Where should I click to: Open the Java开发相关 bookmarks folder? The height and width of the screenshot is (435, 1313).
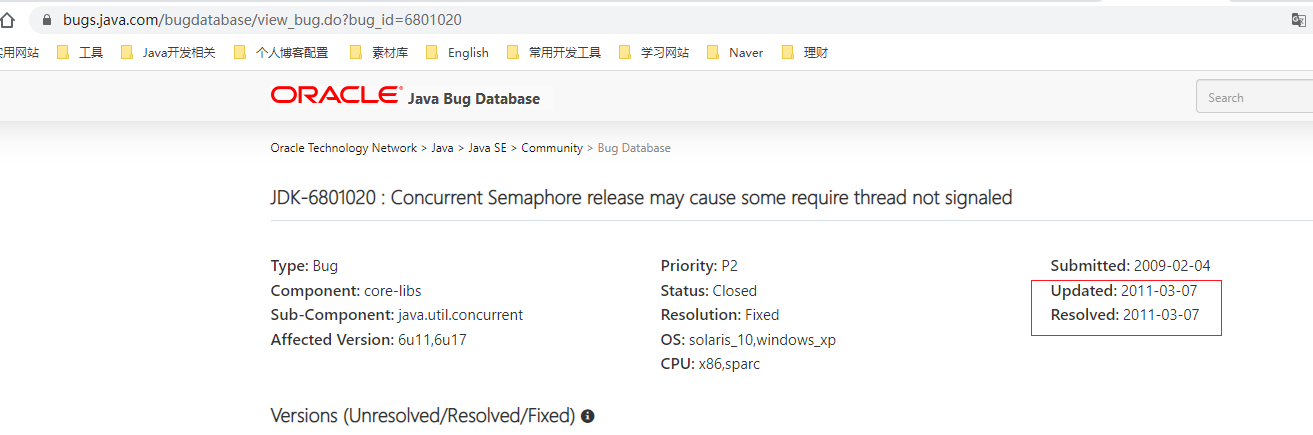click(168, 53)
